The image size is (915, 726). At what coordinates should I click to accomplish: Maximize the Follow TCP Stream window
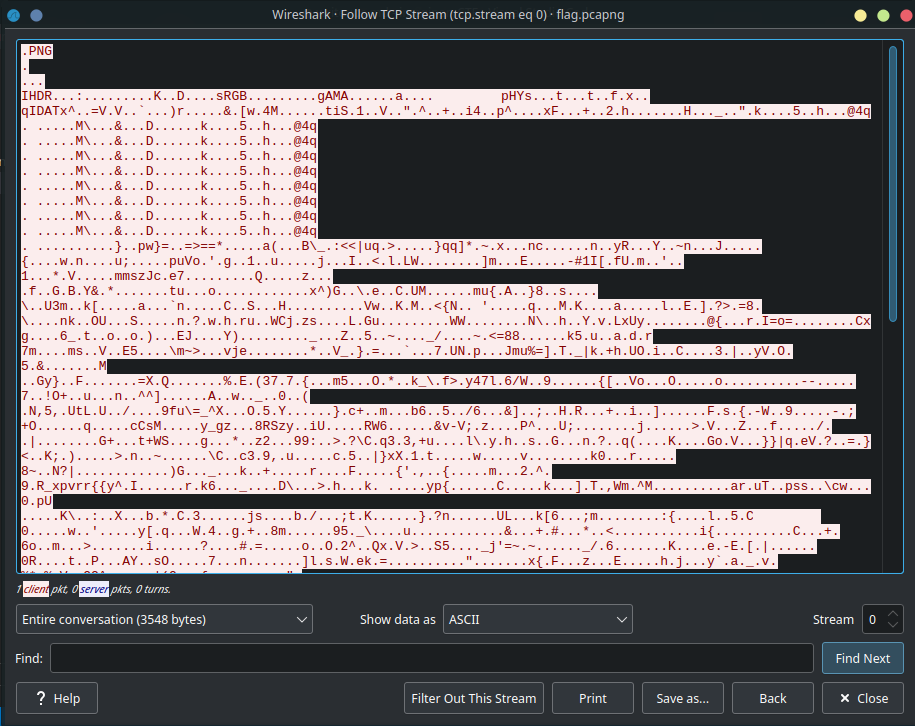click(880, 15)
